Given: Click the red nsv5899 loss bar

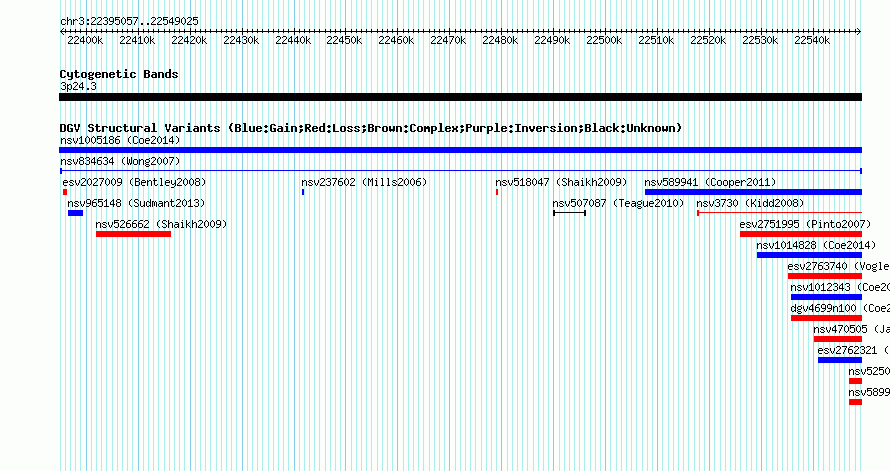Looking at the screenshot, I should click(x=855, y=402).
